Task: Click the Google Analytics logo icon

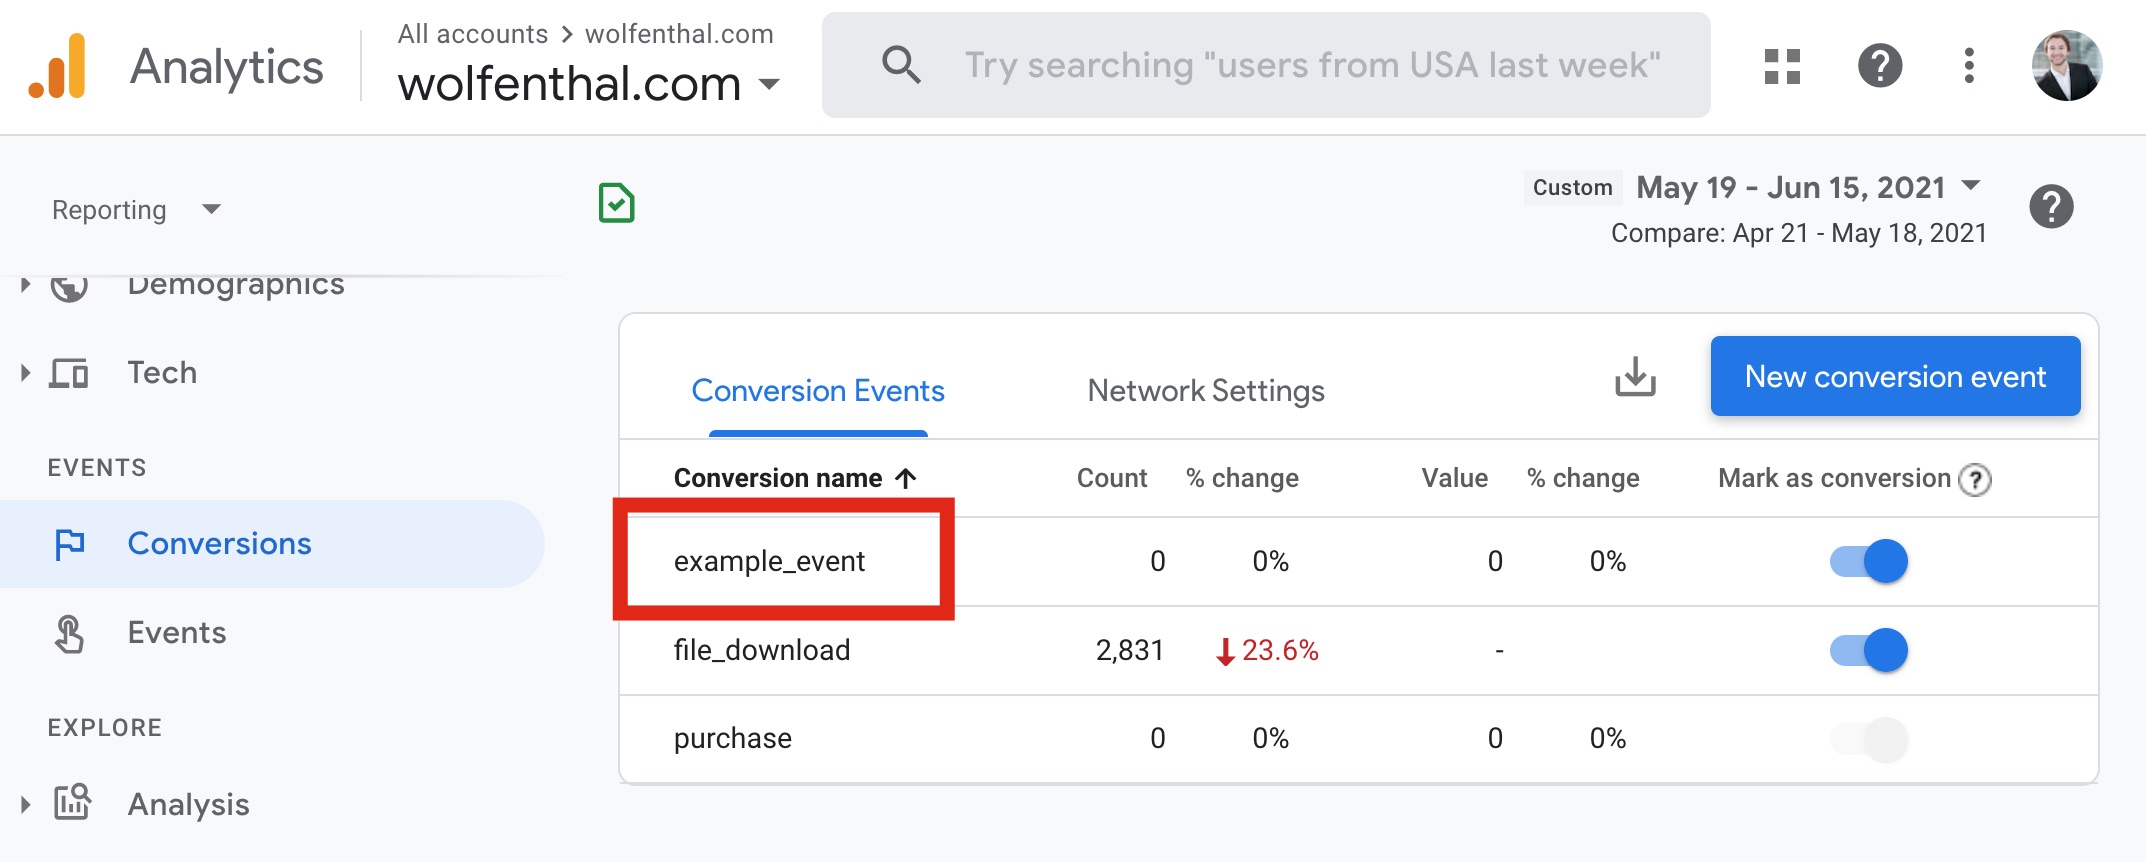Action: pyautogui.click(x=57, y=66)
